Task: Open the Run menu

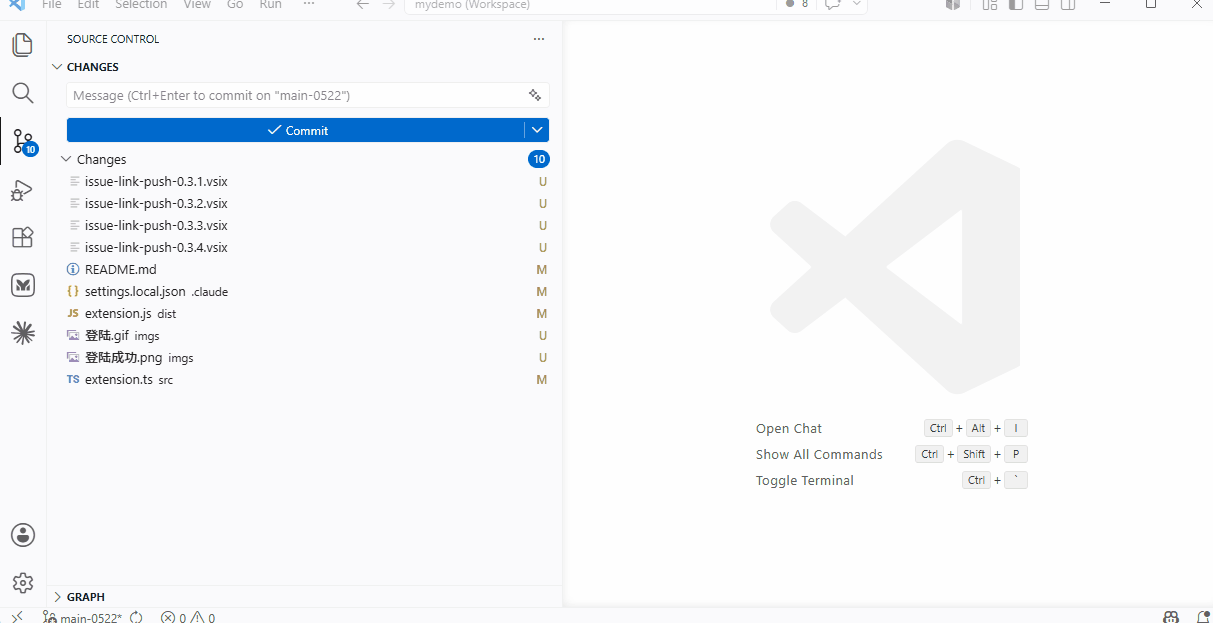Action: tap(270, 5)
